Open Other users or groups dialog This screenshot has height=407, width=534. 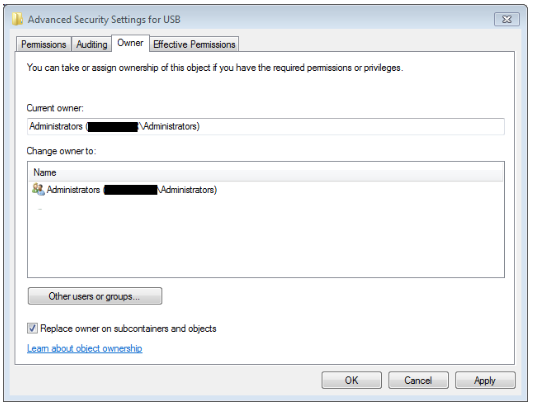coord(95,296)
